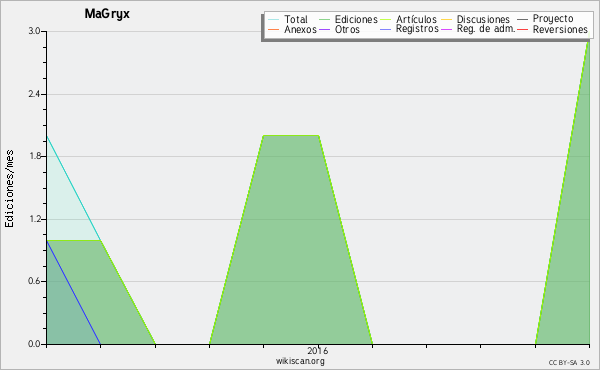Viewport: 600px width, 370px height.
Task: Click the 'Artículos' legend label
Action: (416, 19)
